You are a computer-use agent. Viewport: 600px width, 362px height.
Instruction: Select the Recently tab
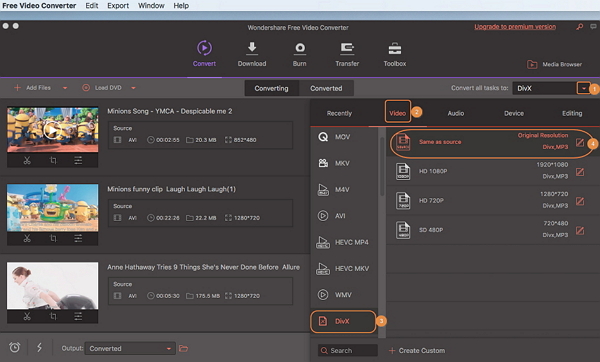[x=339, y=113]
